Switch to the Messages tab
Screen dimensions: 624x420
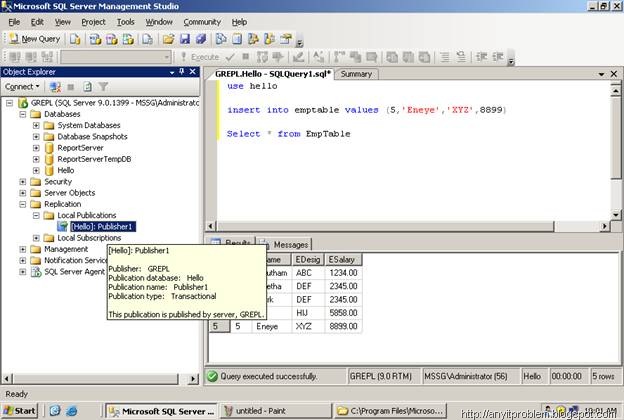(x=285, y=244)
